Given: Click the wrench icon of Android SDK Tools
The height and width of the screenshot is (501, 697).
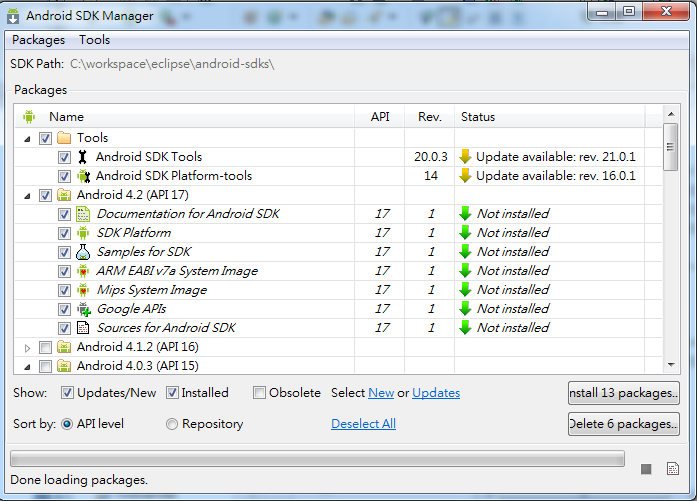Looking at the screenshot, I should pyautogui.click(x=83, y=157).
